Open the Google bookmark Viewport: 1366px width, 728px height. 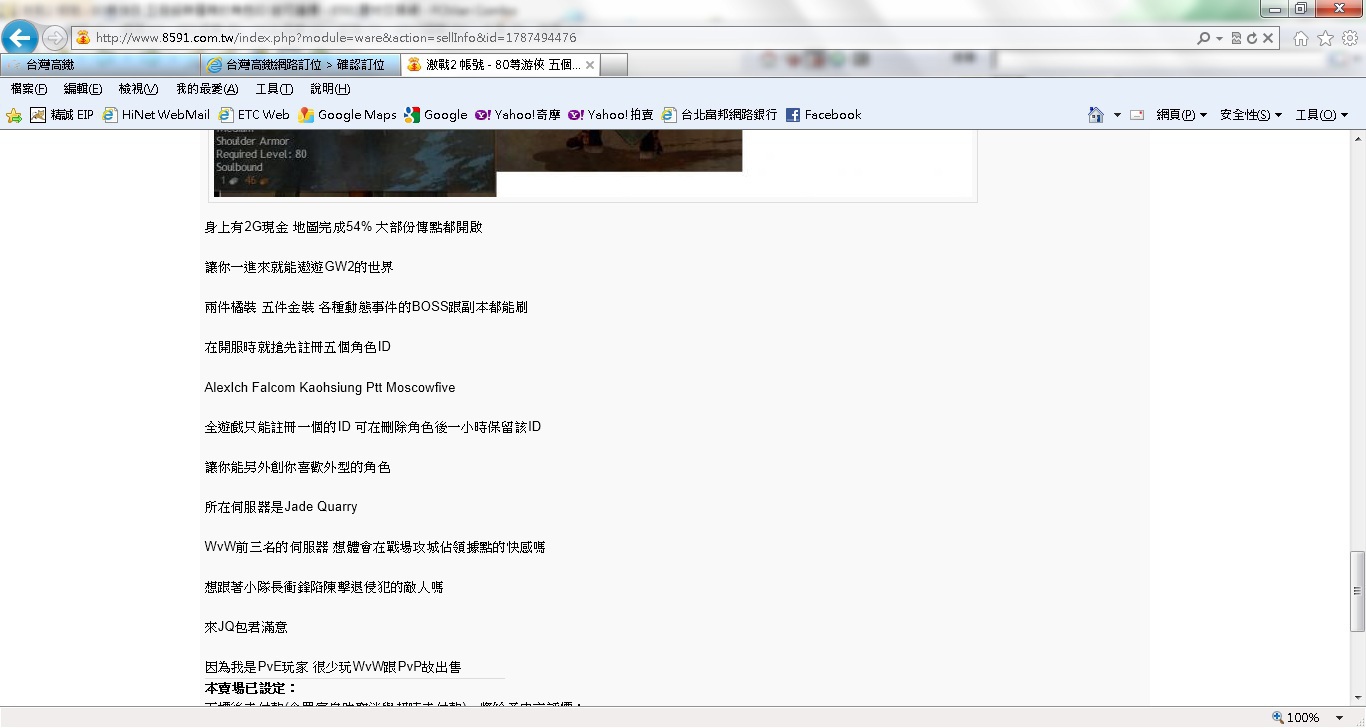pos(436,115)
